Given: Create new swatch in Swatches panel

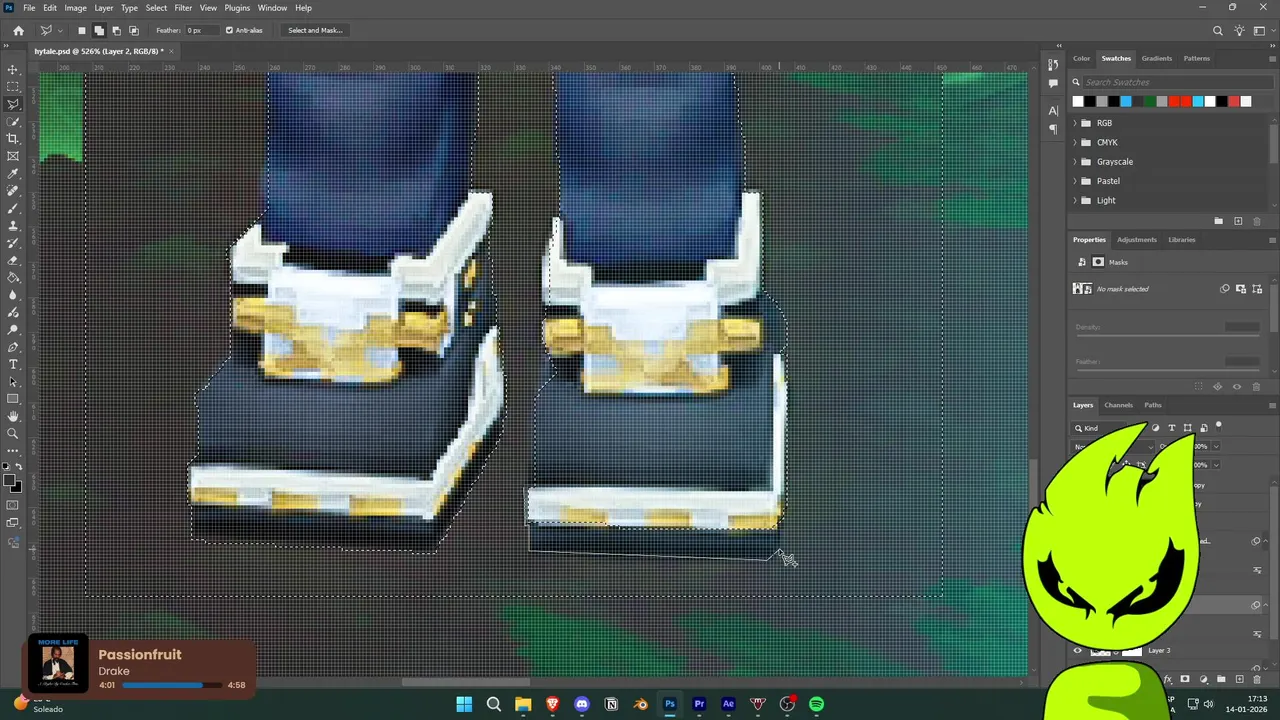Looking at the screenshot, I should point(1238,221).
